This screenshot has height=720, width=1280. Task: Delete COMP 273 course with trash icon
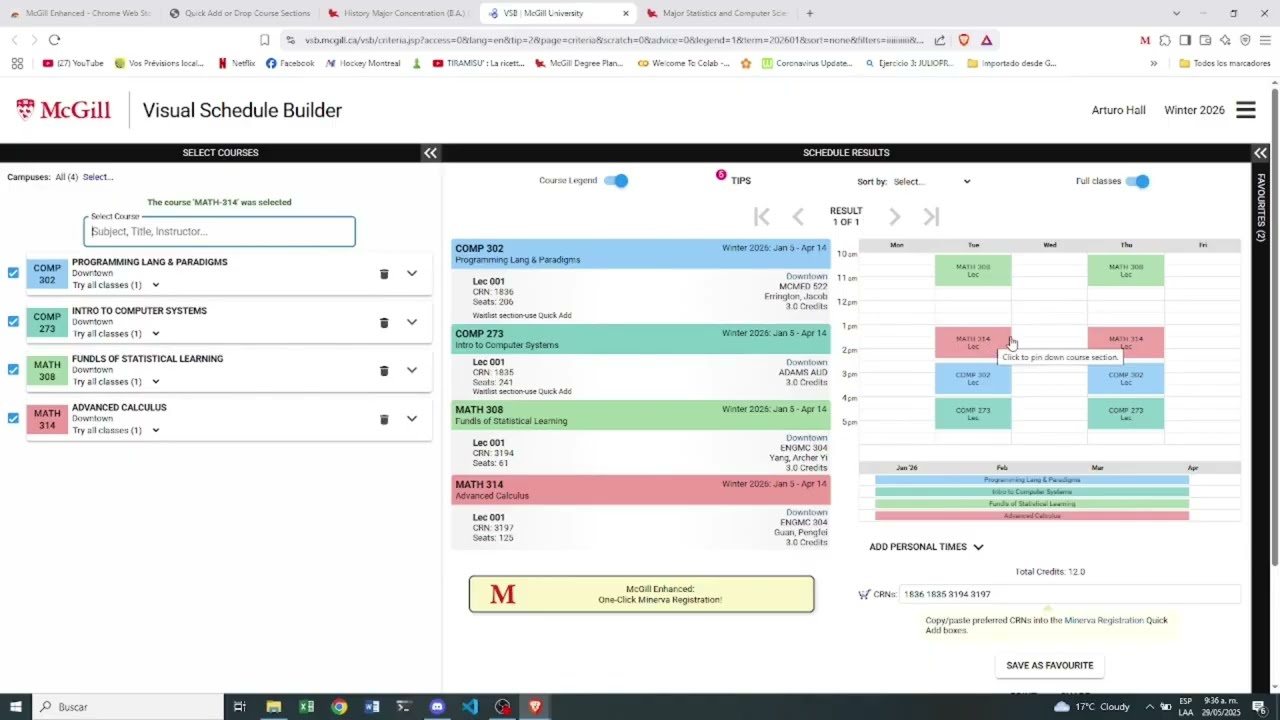pos(384,322)
